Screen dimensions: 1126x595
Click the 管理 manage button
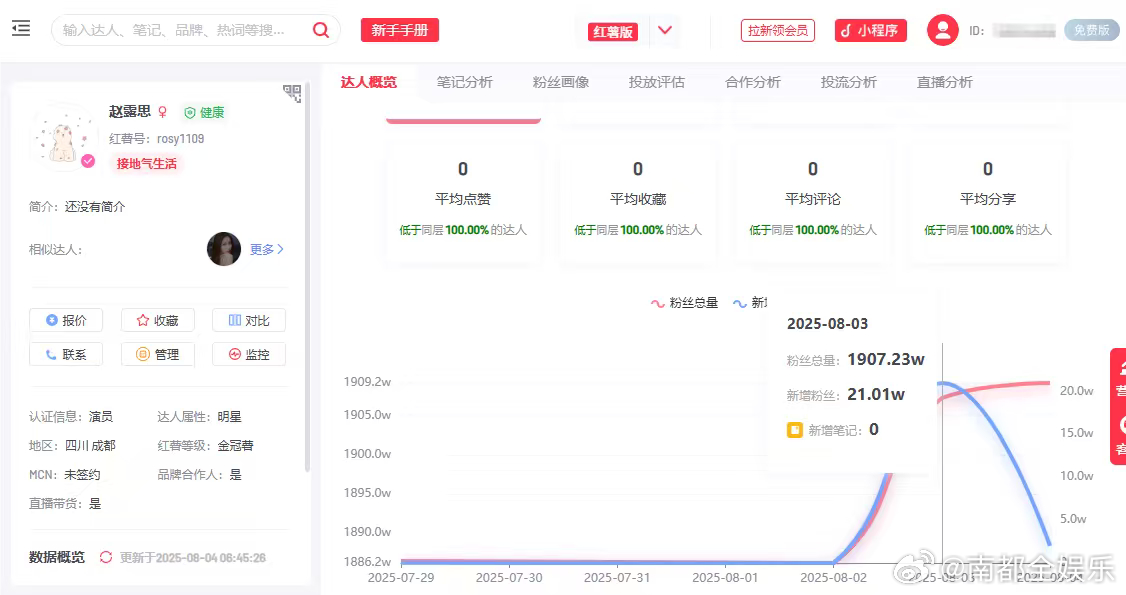[157, 354]
